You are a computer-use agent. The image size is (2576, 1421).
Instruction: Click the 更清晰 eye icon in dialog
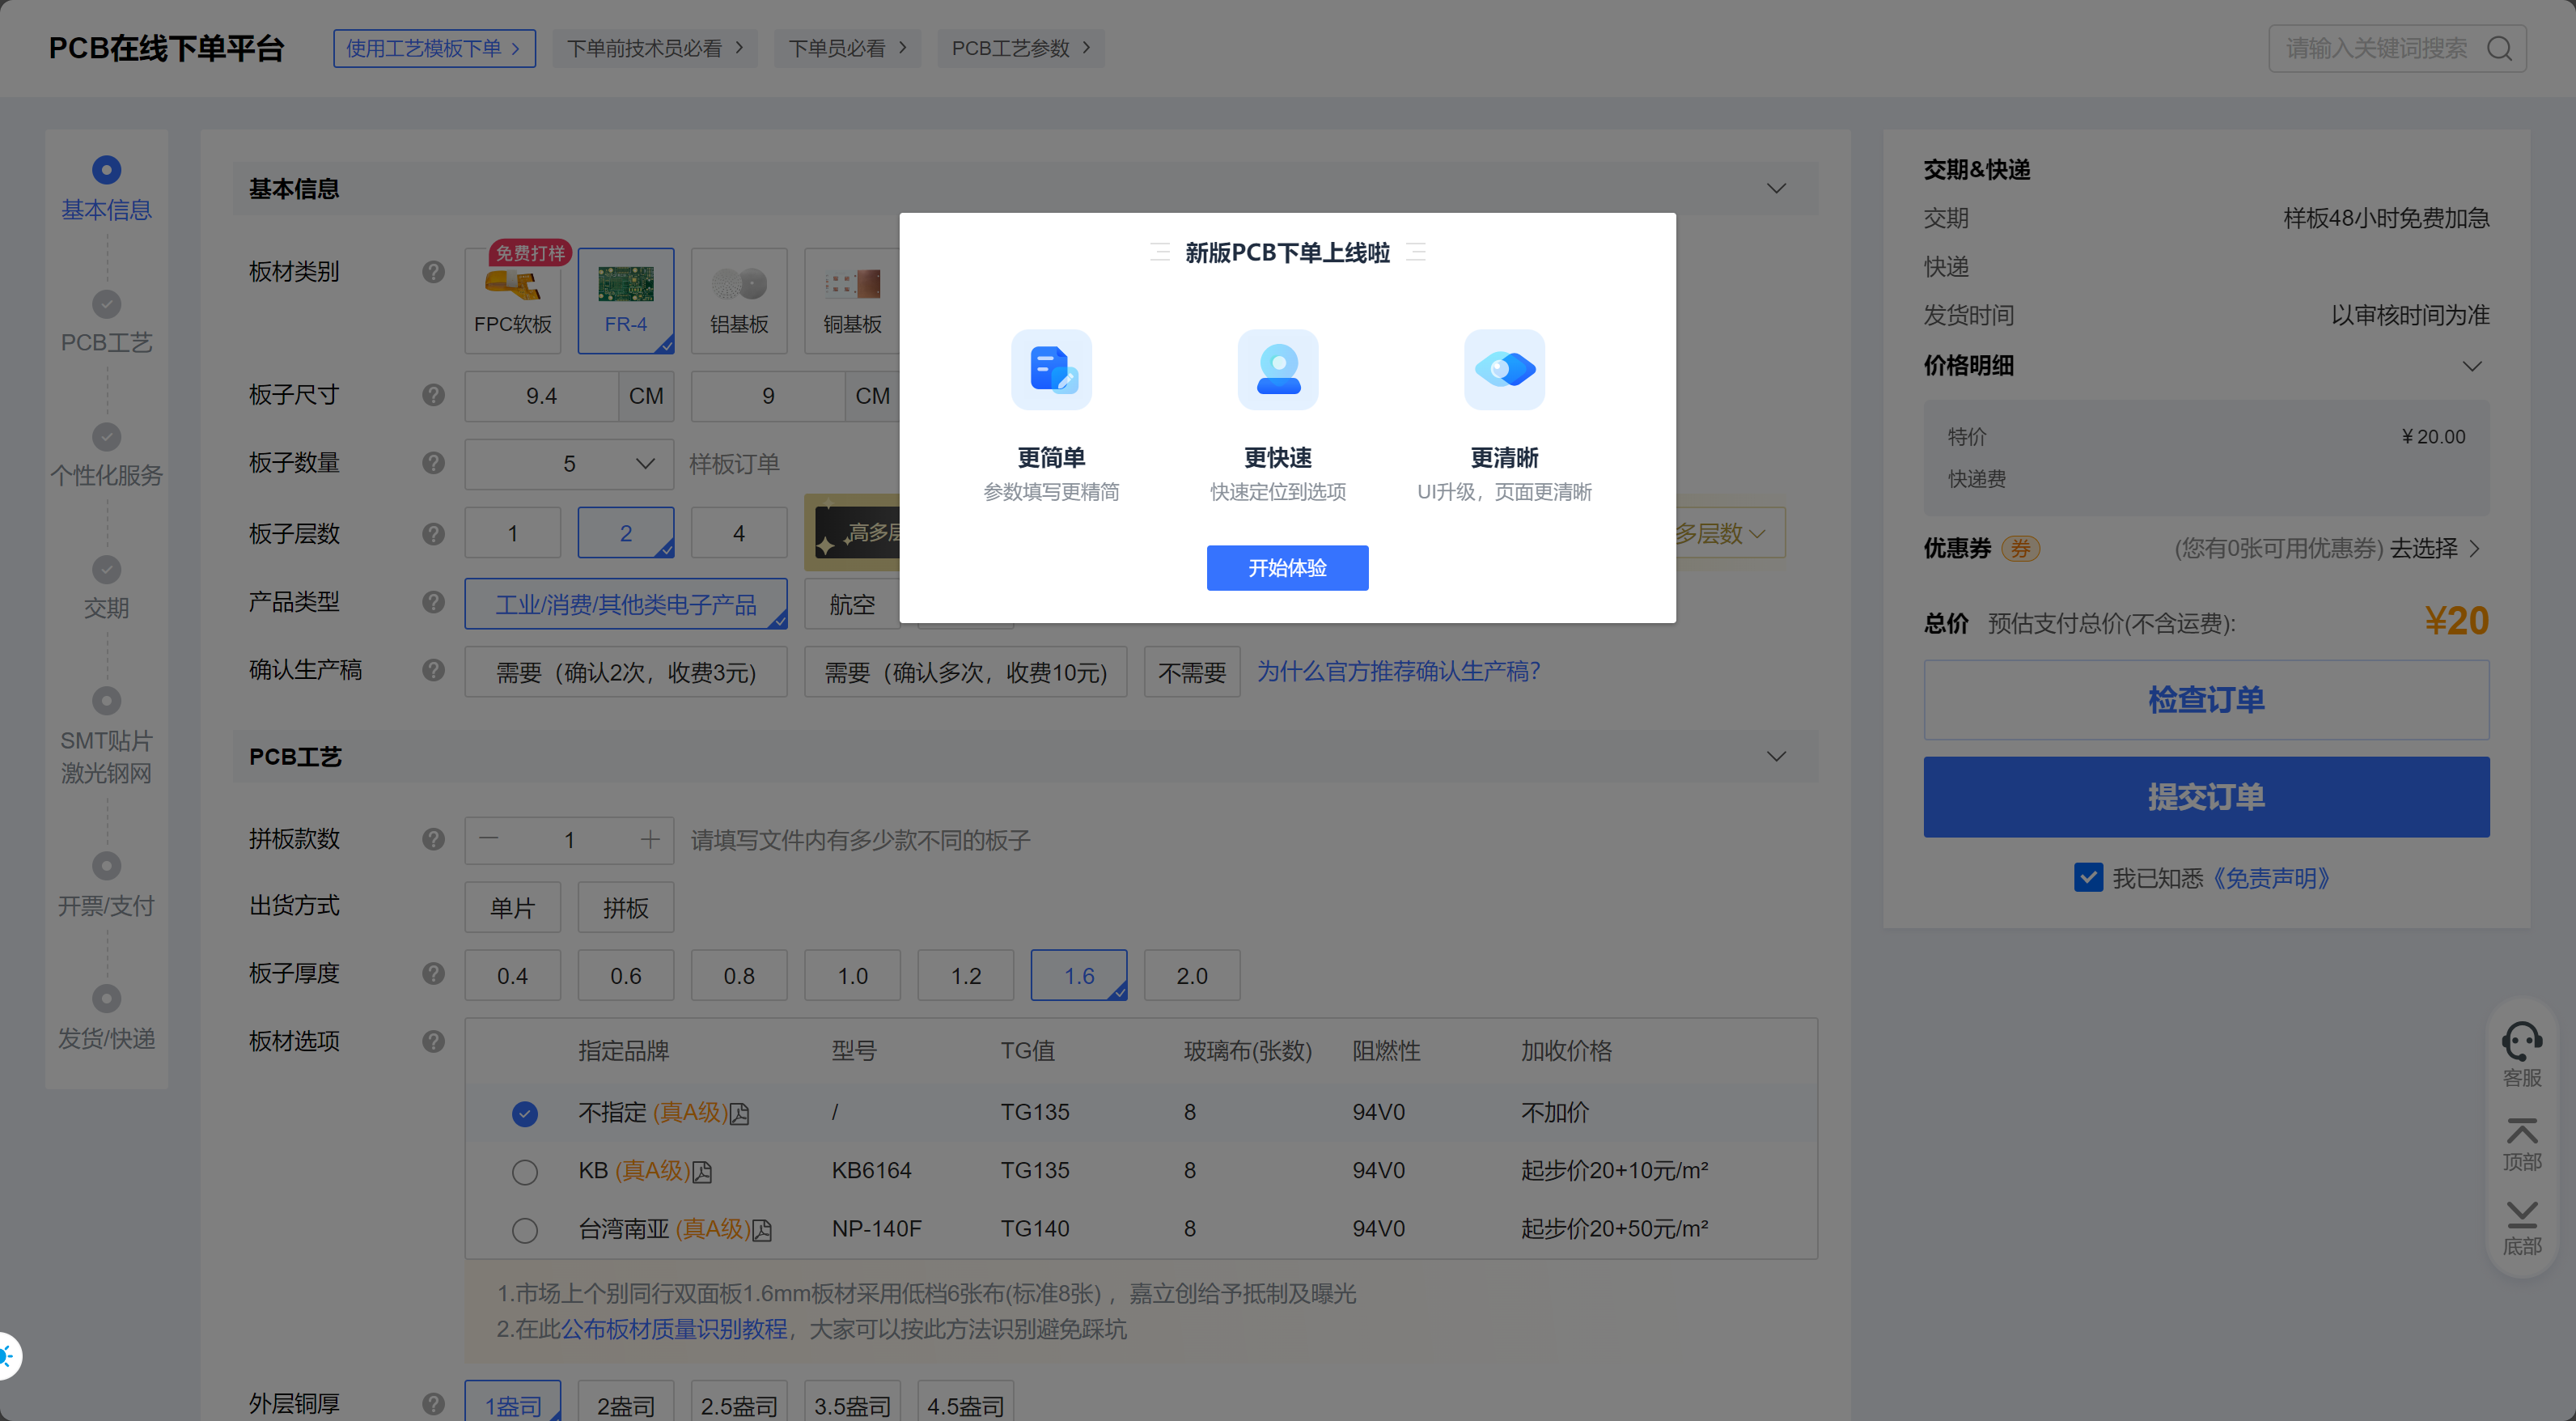pyautogui.click(x=1504, y=370)
